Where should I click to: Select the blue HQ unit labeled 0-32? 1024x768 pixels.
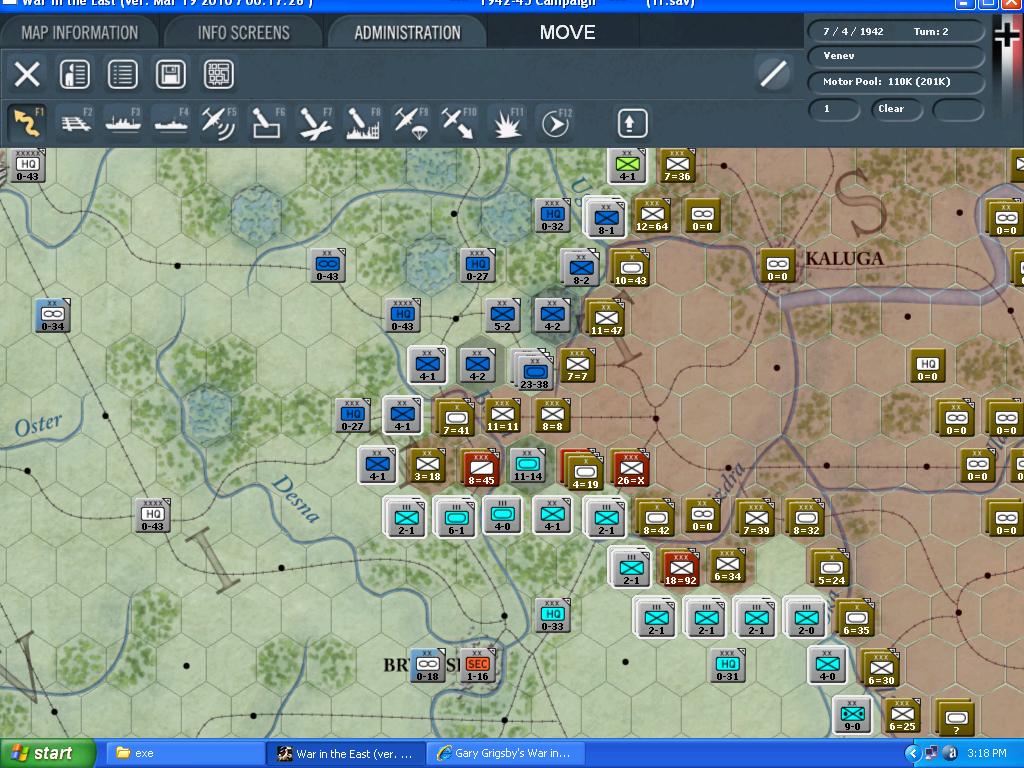[x=552, y=216]
